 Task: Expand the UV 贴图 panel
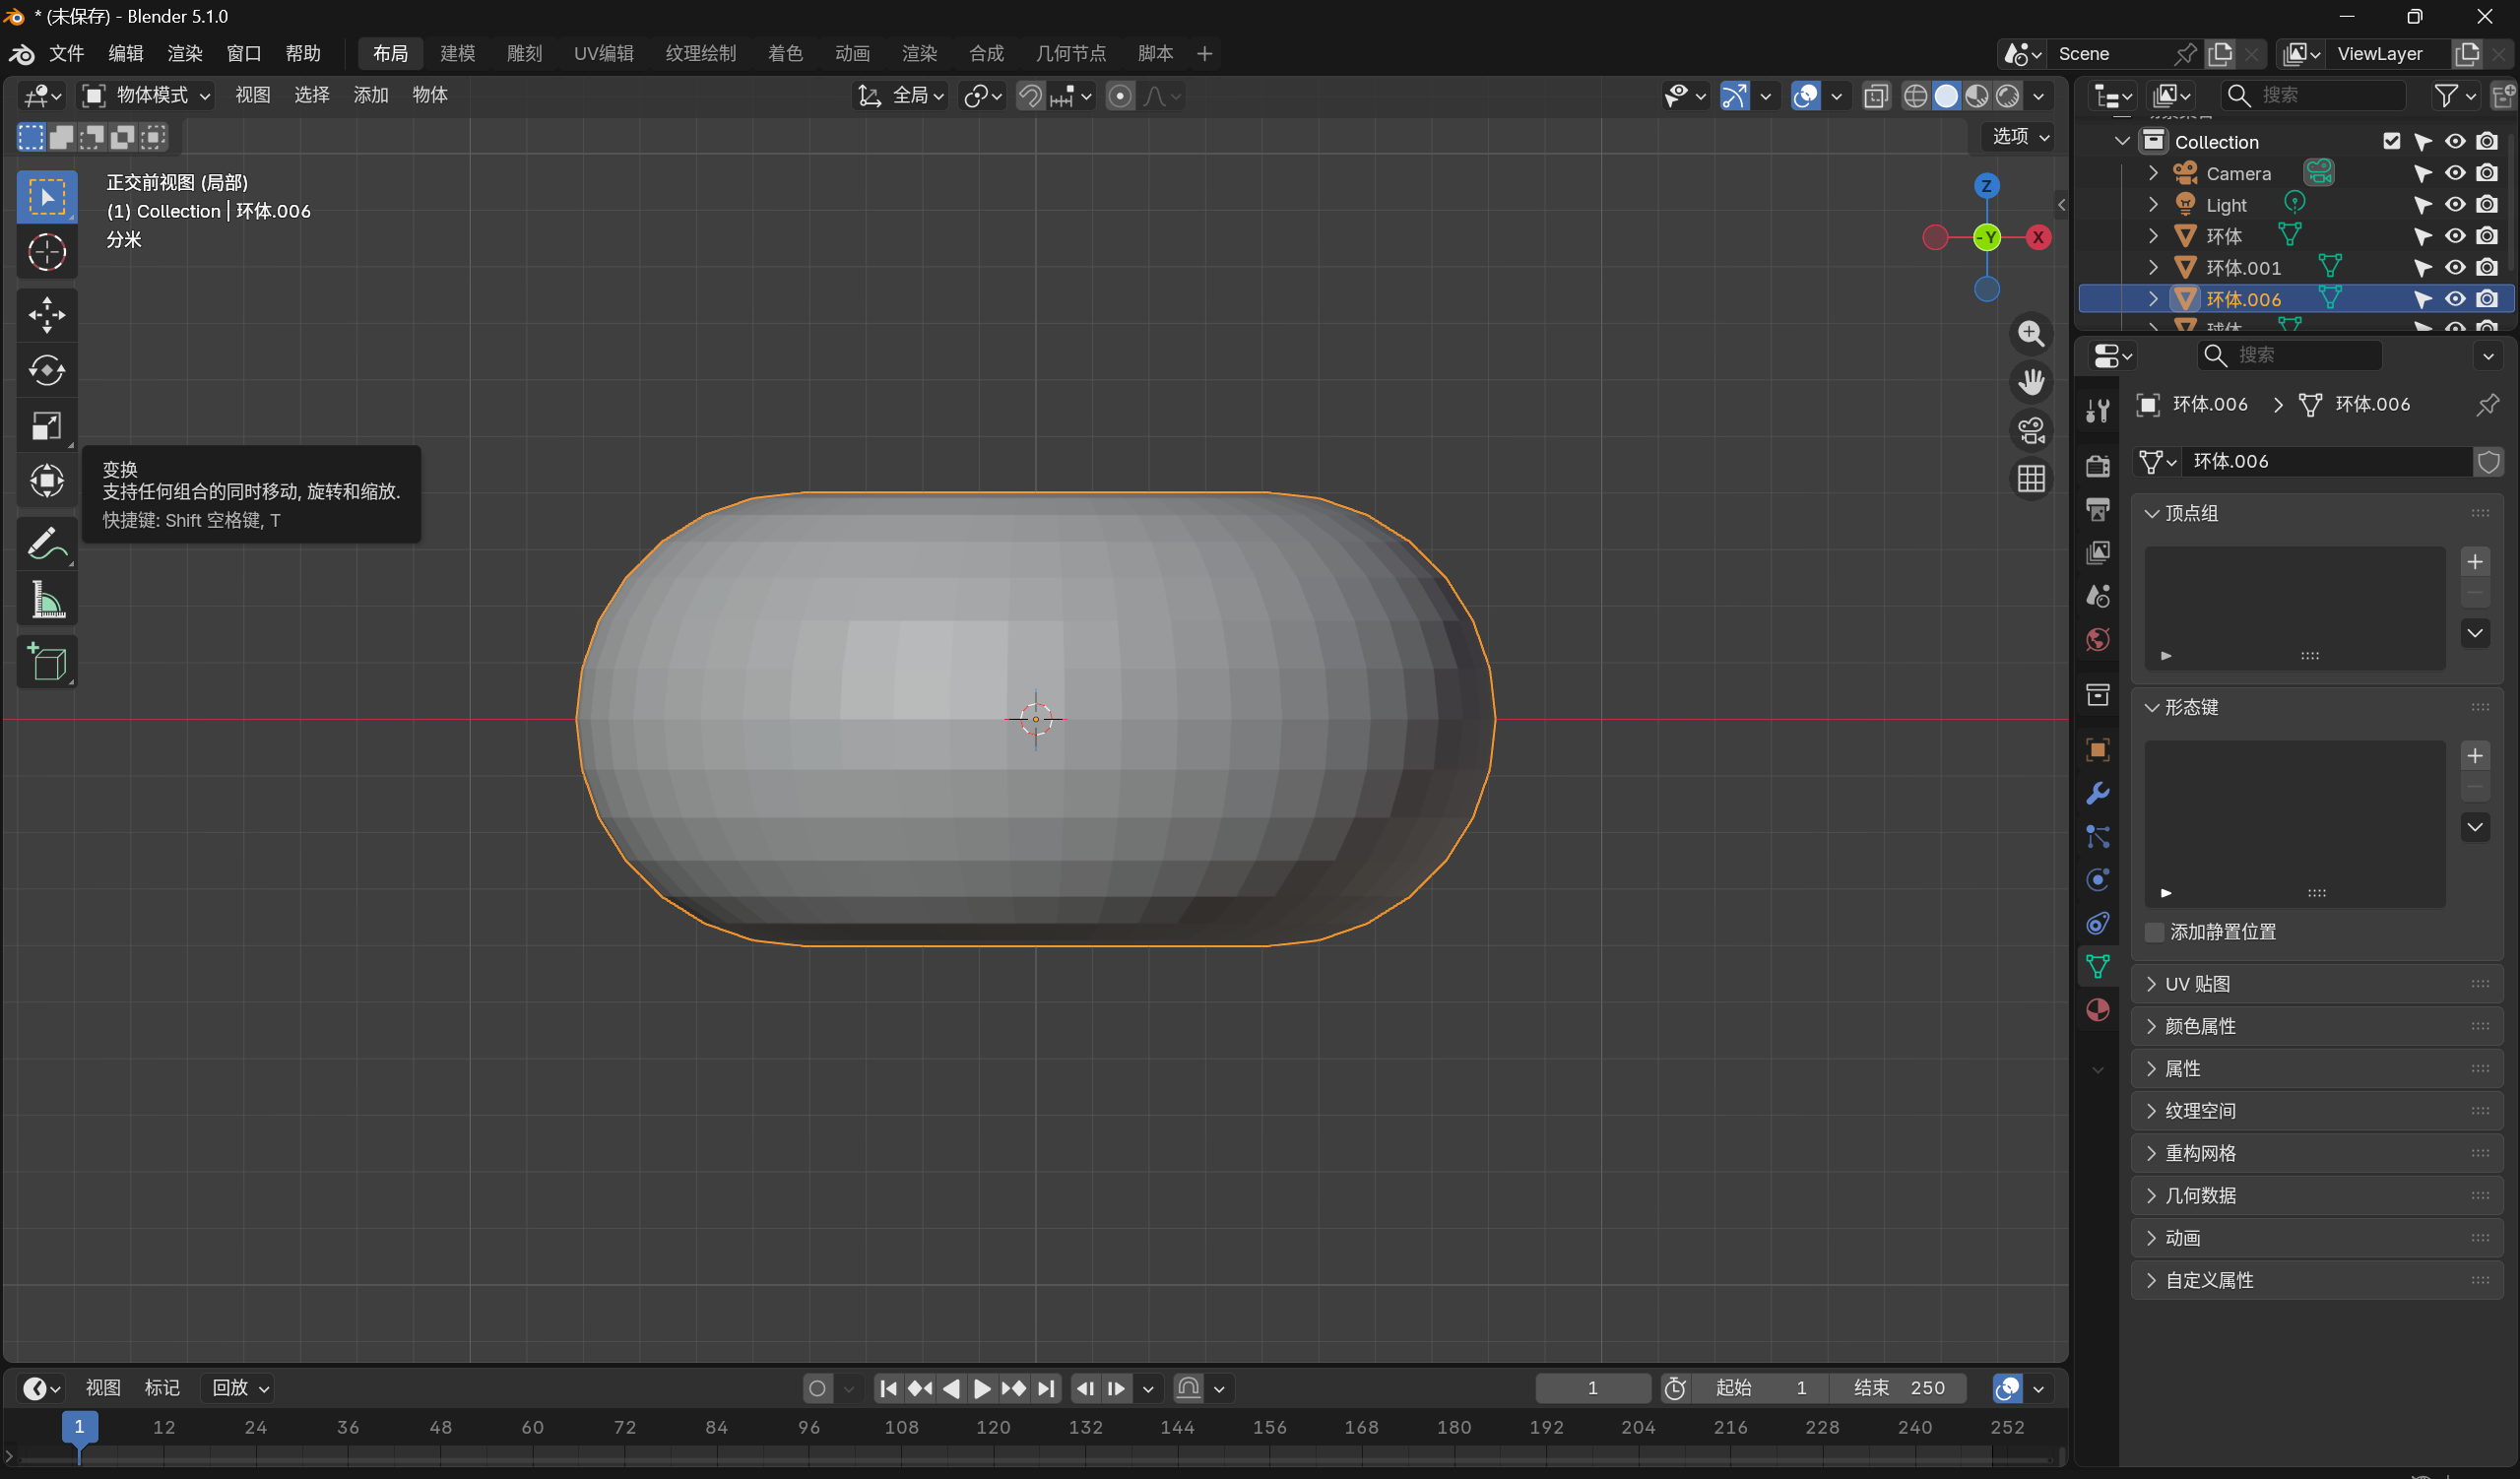click(2197, 984)
